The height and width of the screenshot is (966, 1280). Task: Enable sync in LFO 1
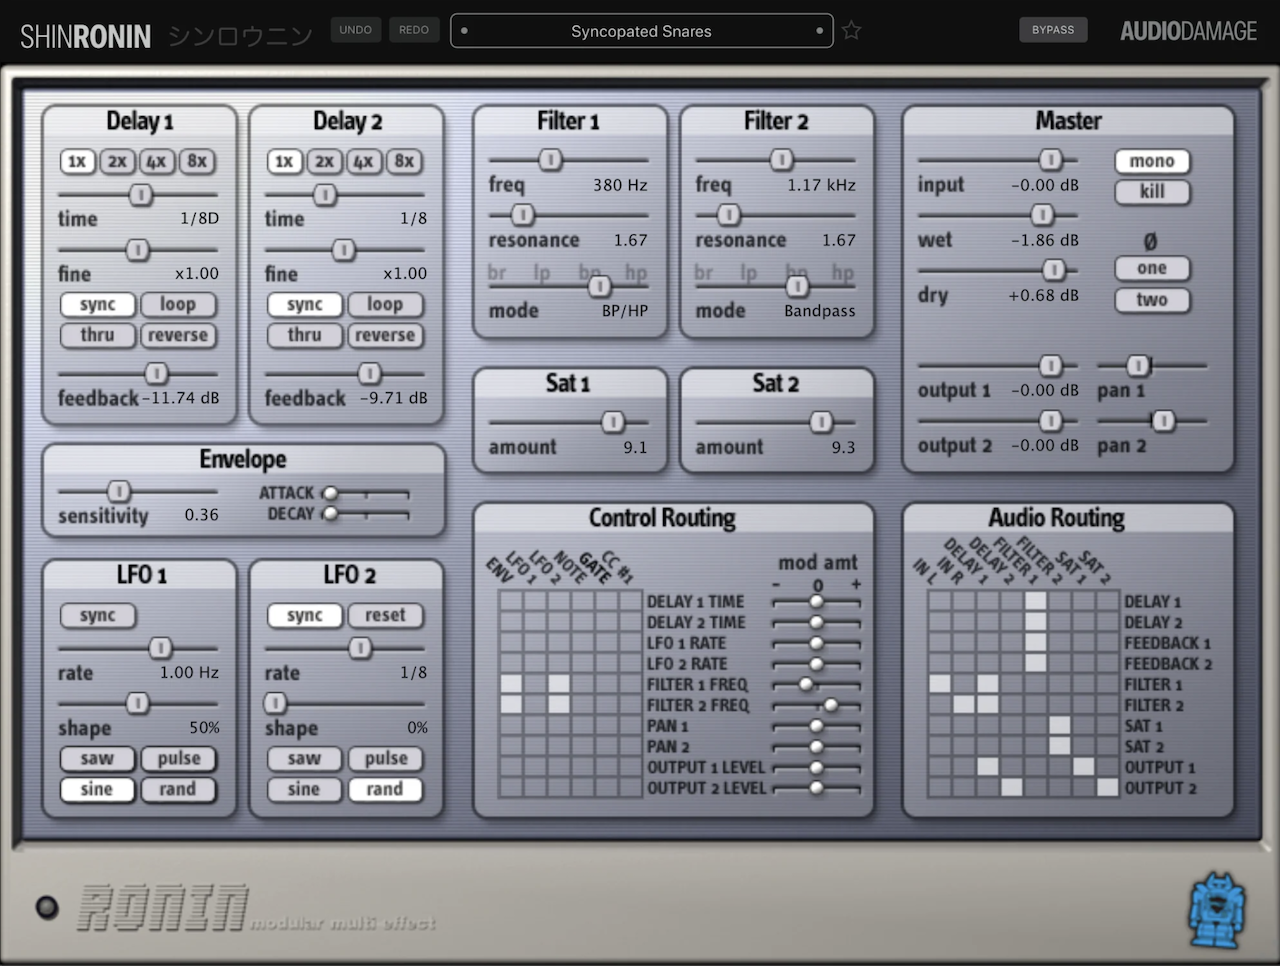tap(98, 616)
